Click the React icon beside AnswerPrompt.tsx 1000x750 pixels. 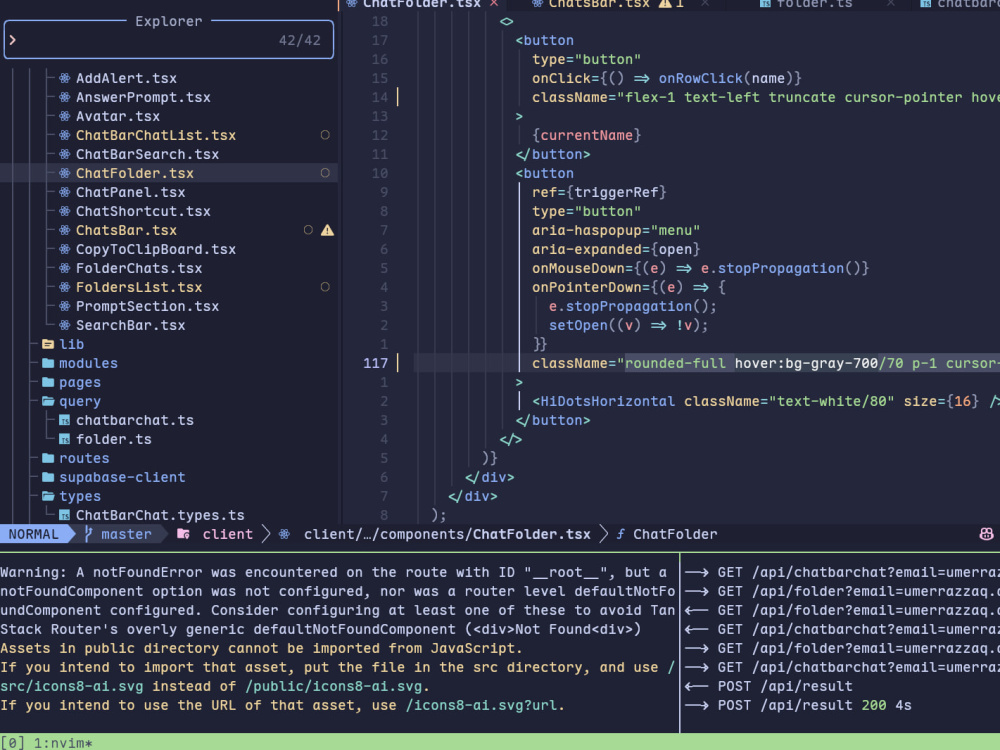64,98
